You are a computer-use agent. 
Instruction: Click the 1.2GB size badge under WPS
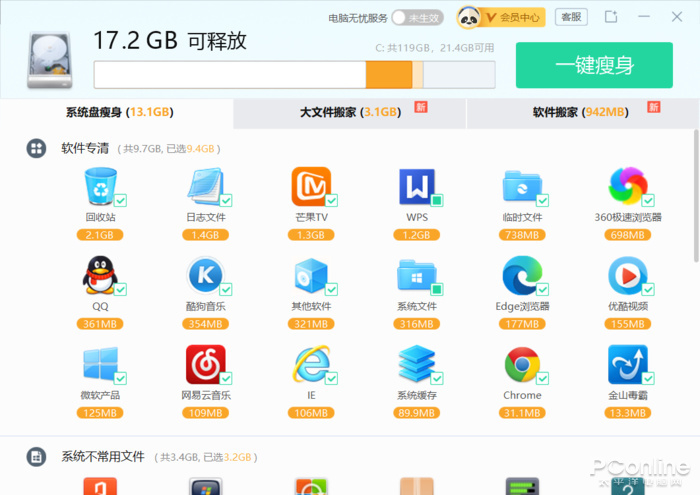[x=417, y=235]
